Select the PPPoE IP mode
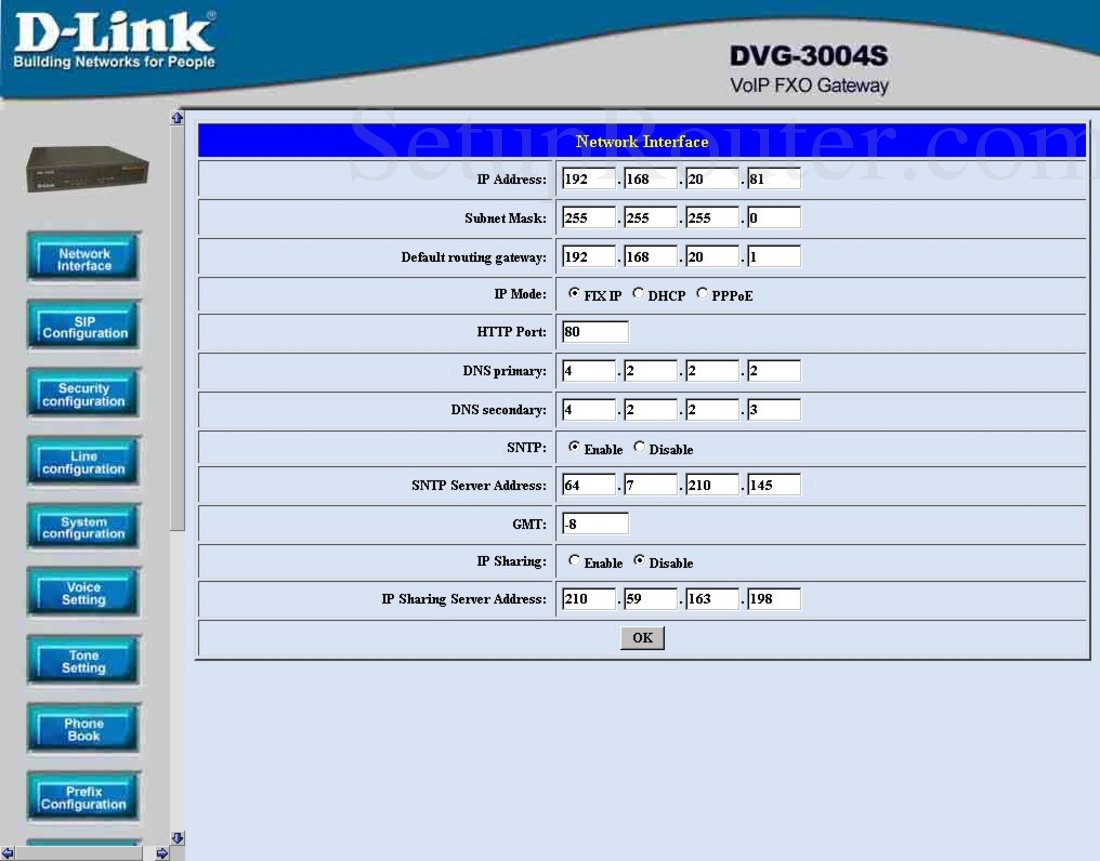The image size is (1100, 861). [x=701, y=294]
